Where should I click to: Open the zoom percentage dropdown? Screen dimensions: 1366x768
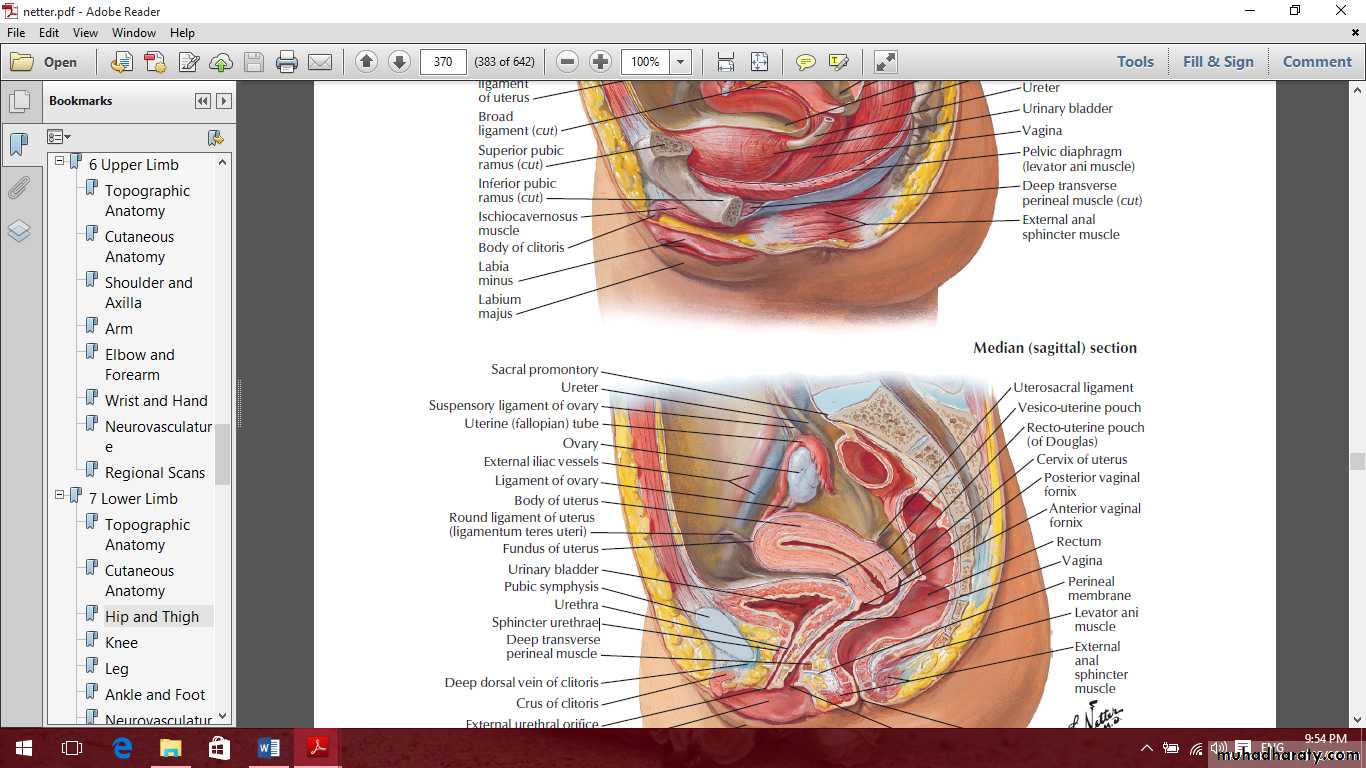[x=681, y=62]
